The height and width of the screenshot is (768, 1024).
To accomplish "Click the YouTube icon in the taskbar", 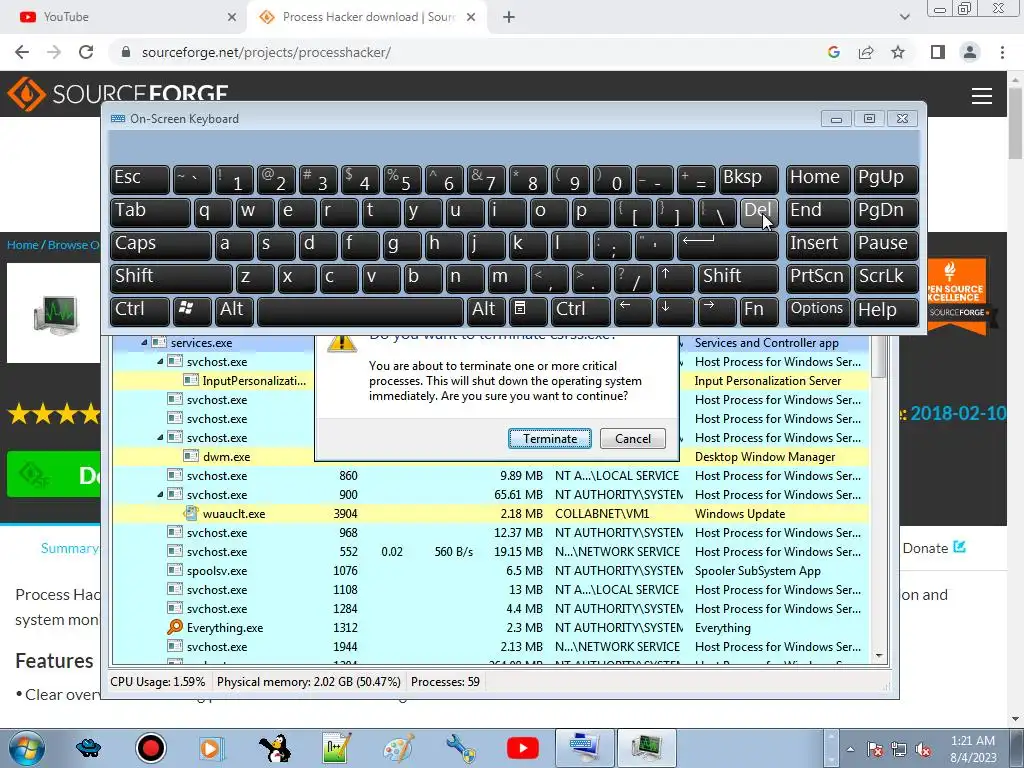I will tap(522, 748).
